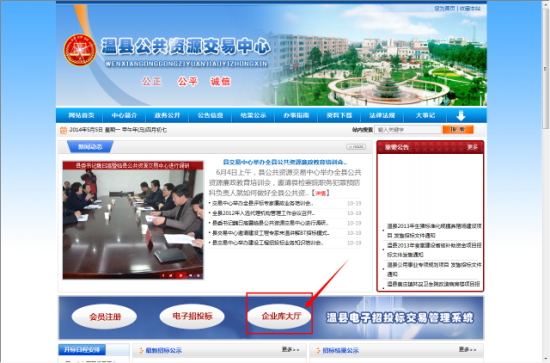
Task: Click the 温县公共资源交易中心 site title banner
Action: (x=186, y=47)
